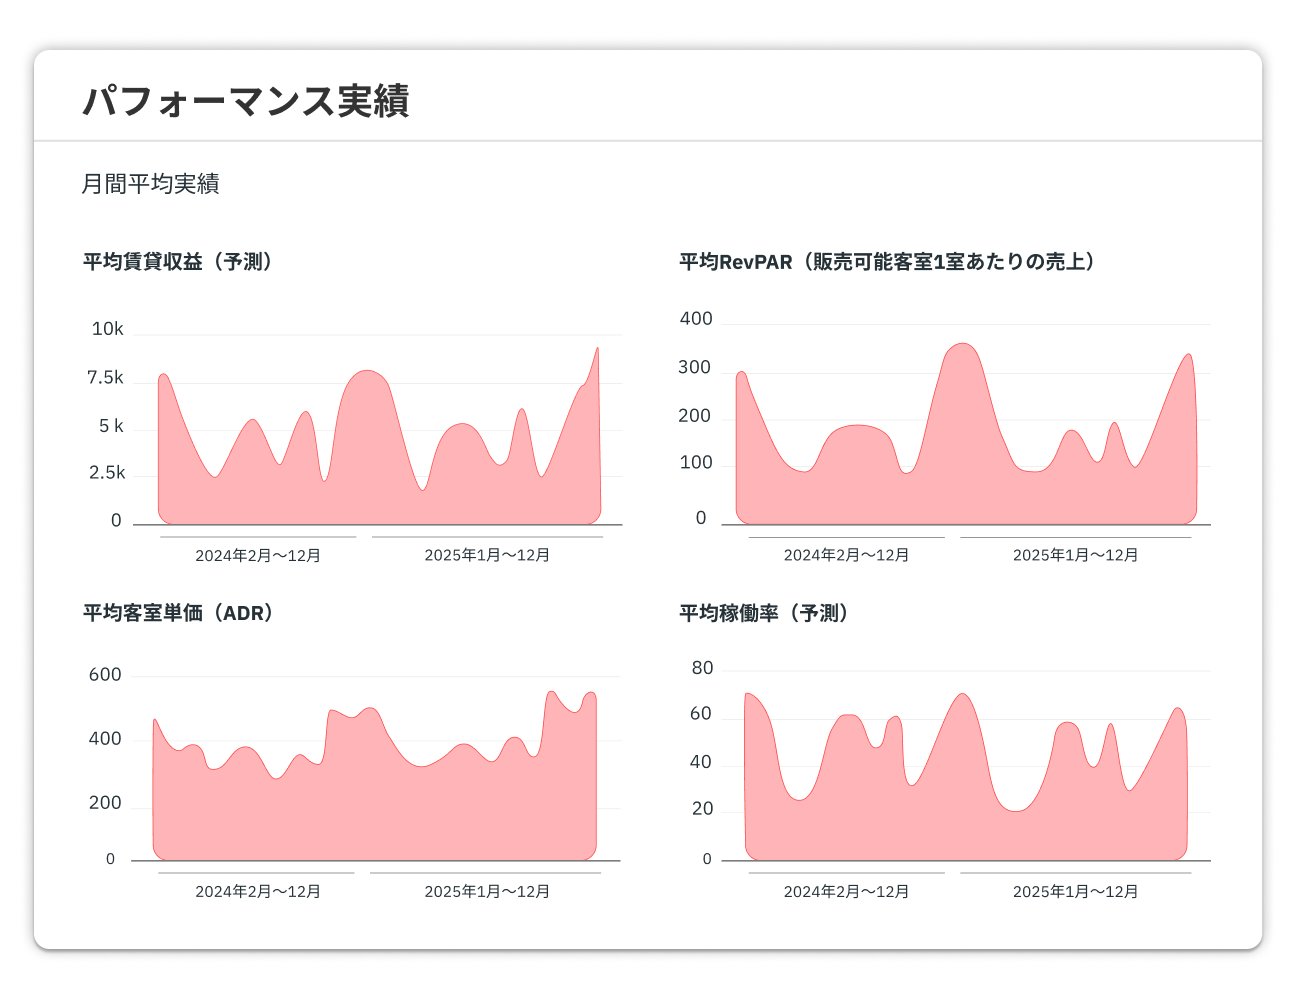Click the RevPAR area chart

[966, 433]
